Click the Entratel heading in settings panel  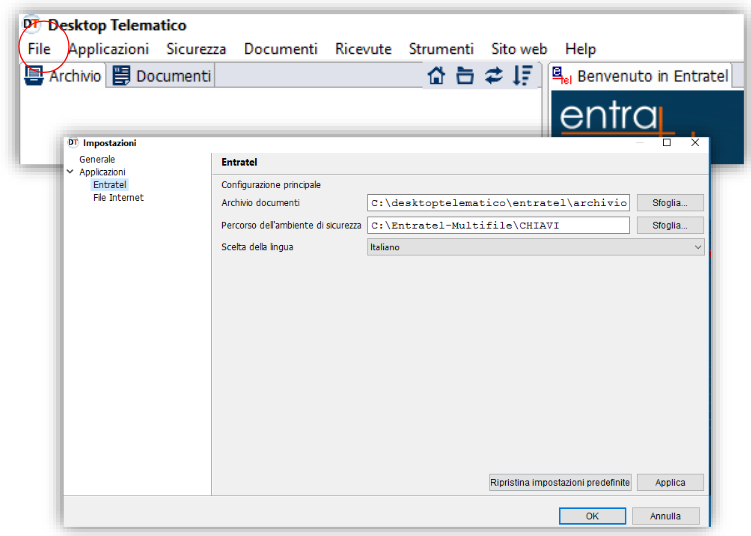239,162
